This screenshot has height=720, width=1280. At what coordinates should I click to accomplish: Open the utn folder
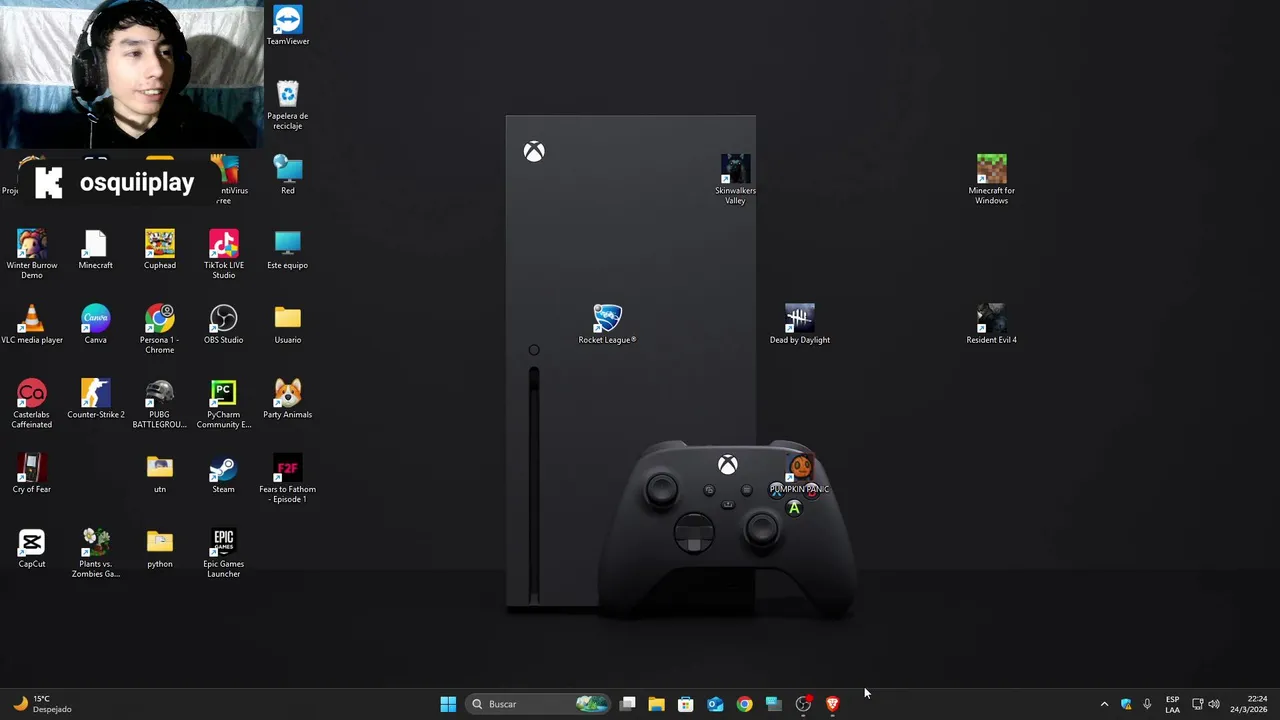click(159, 474)
